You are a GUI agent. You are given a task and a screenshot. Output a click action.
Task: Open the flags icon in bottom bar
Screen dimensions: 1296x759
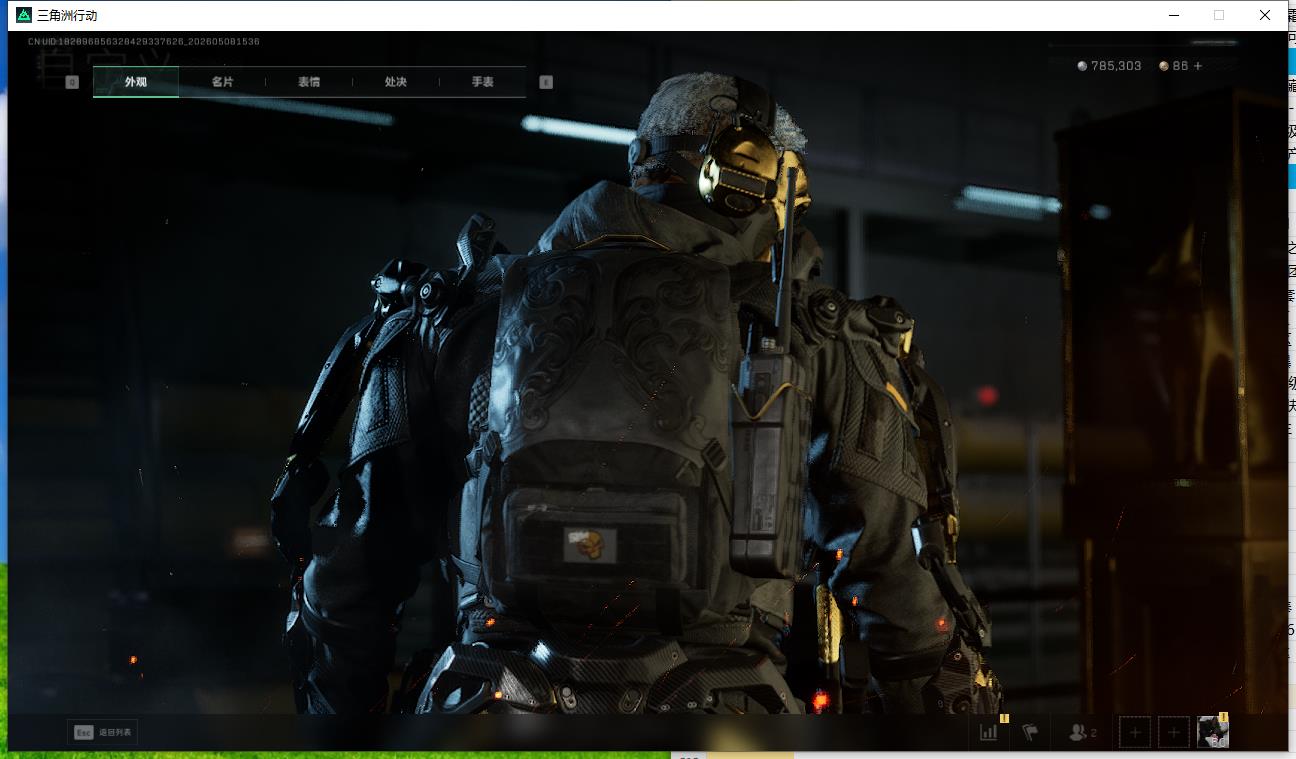pyautogui.click(x=1030, y=733)
